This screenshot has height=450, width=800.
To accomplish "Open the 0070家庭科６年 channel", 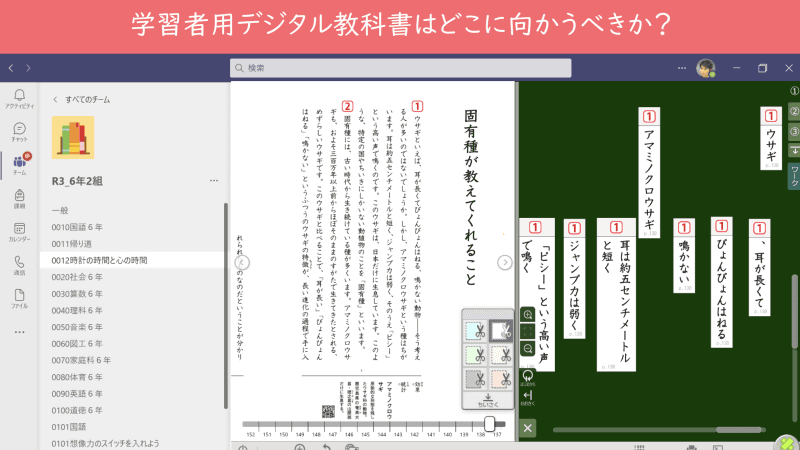I will click(81, 360).
